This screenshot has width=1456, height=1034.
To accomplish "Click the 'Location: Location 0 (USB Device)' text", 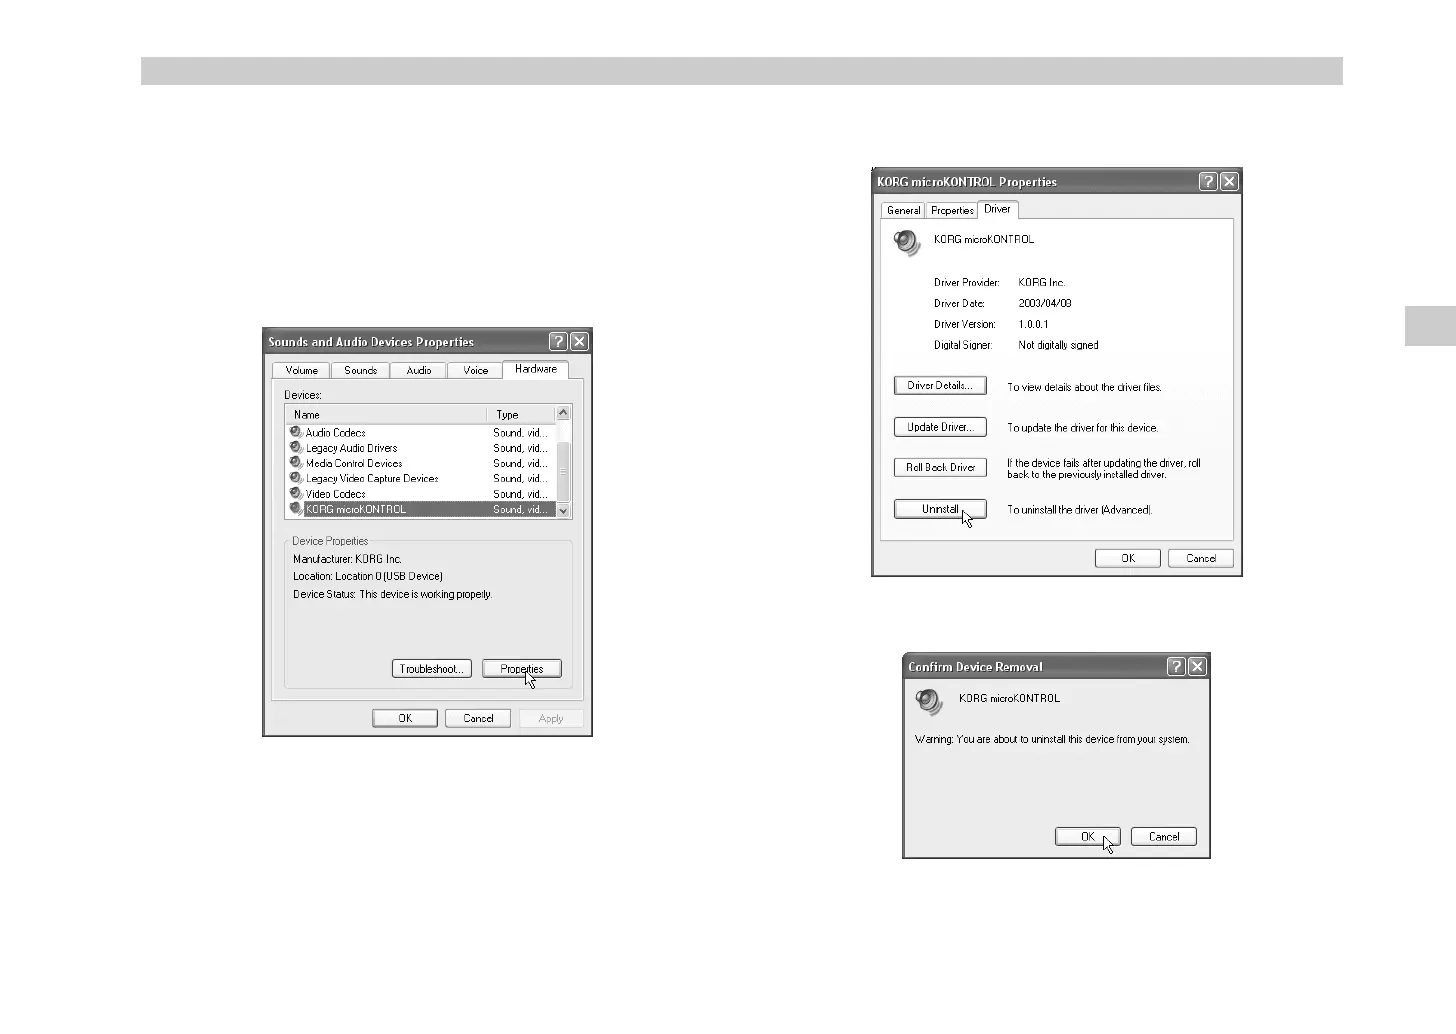I will click(x=368, y=576).
